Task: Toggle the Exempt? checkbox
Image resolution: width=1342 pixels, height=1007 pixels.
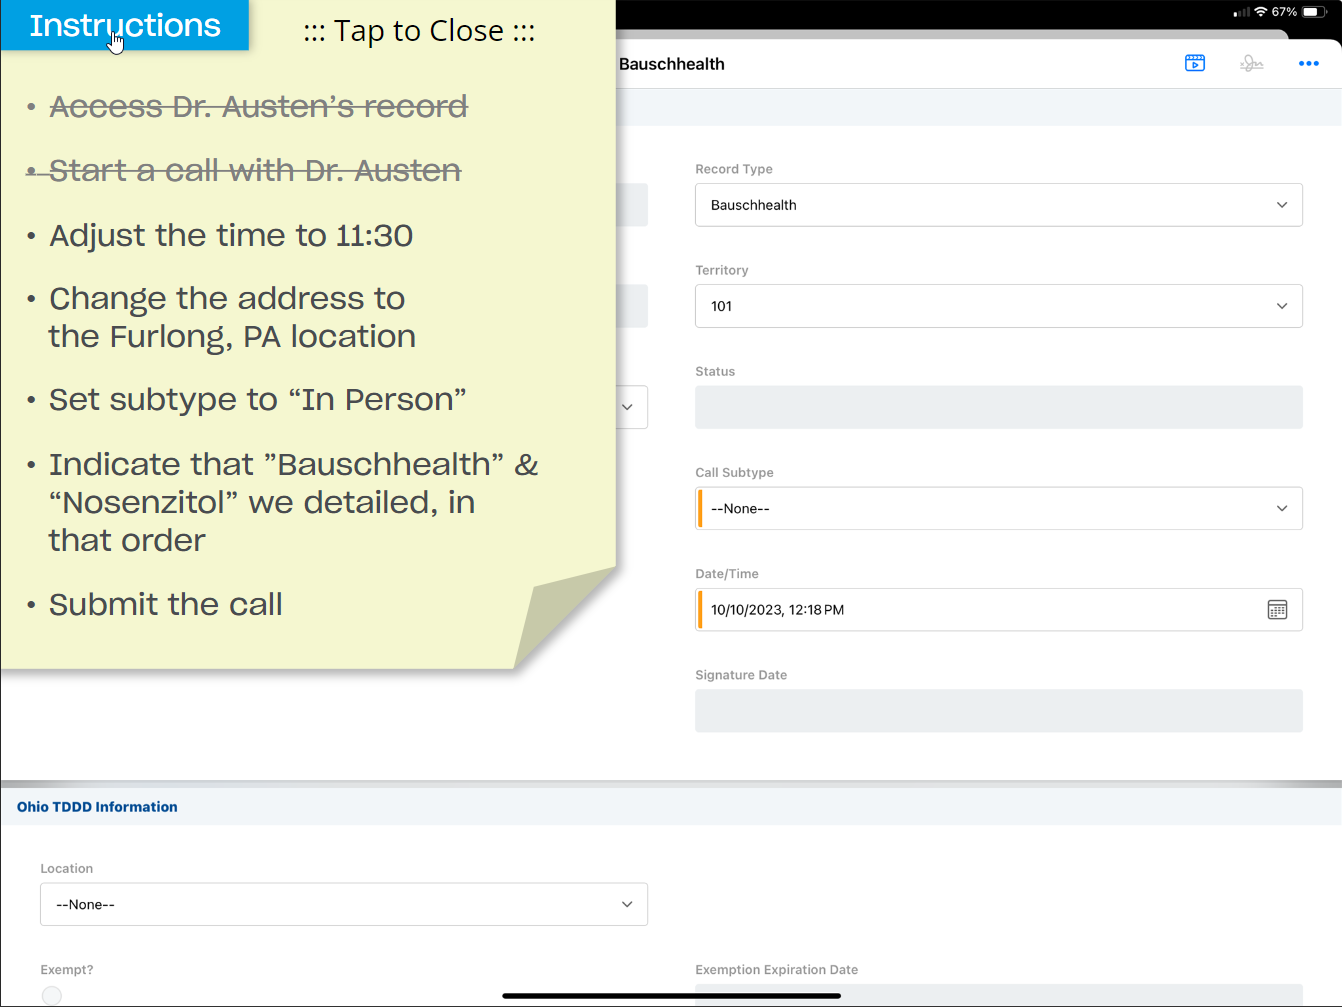Action: click(52, 995)
